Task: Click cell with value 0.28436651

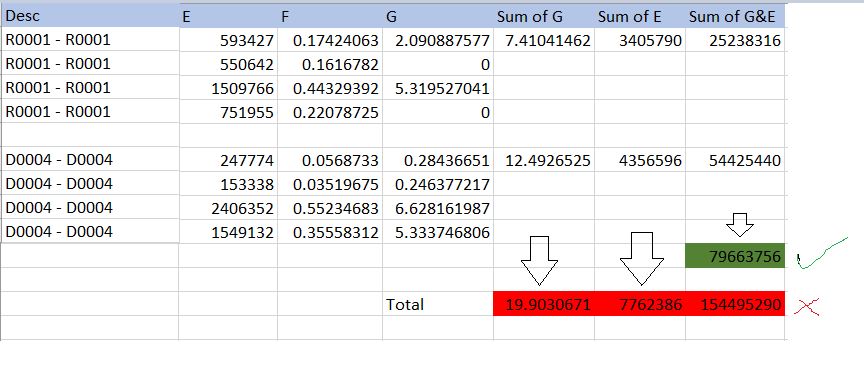Action: pos(438,160)
